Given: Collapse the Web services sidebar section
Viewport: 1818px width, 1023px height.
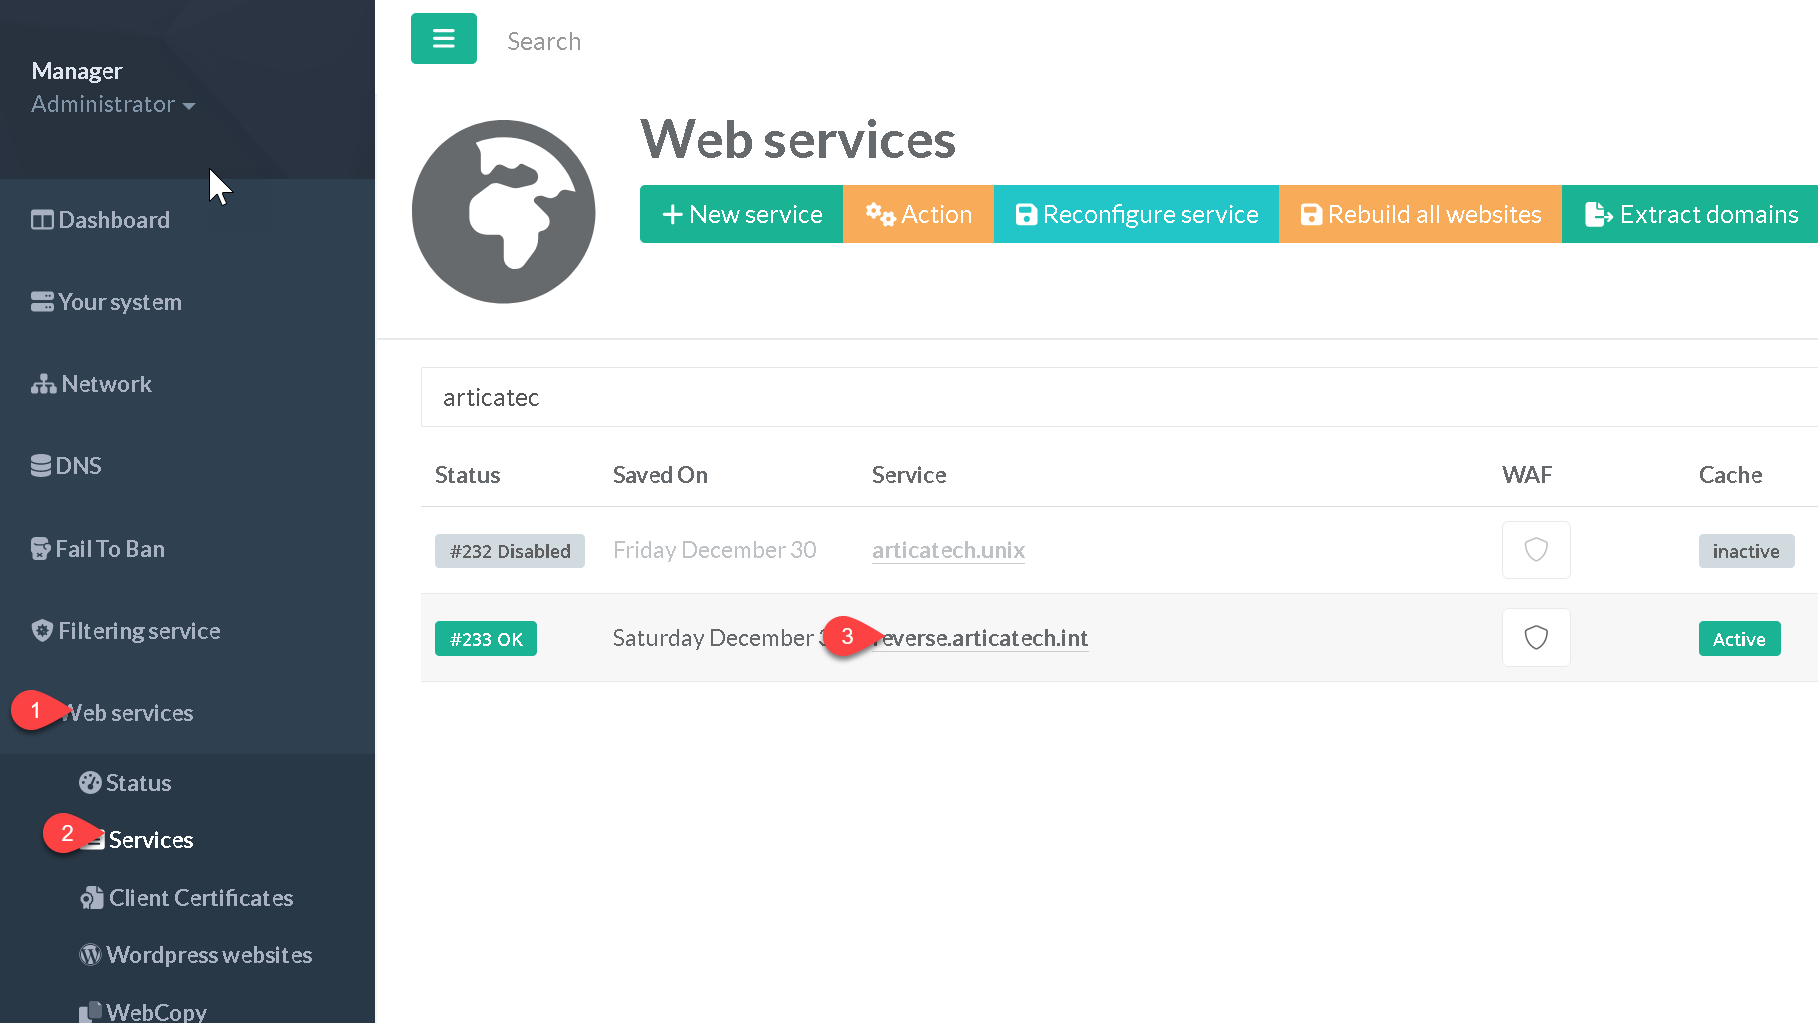Looking at the screenshot, I should point(128,713).
